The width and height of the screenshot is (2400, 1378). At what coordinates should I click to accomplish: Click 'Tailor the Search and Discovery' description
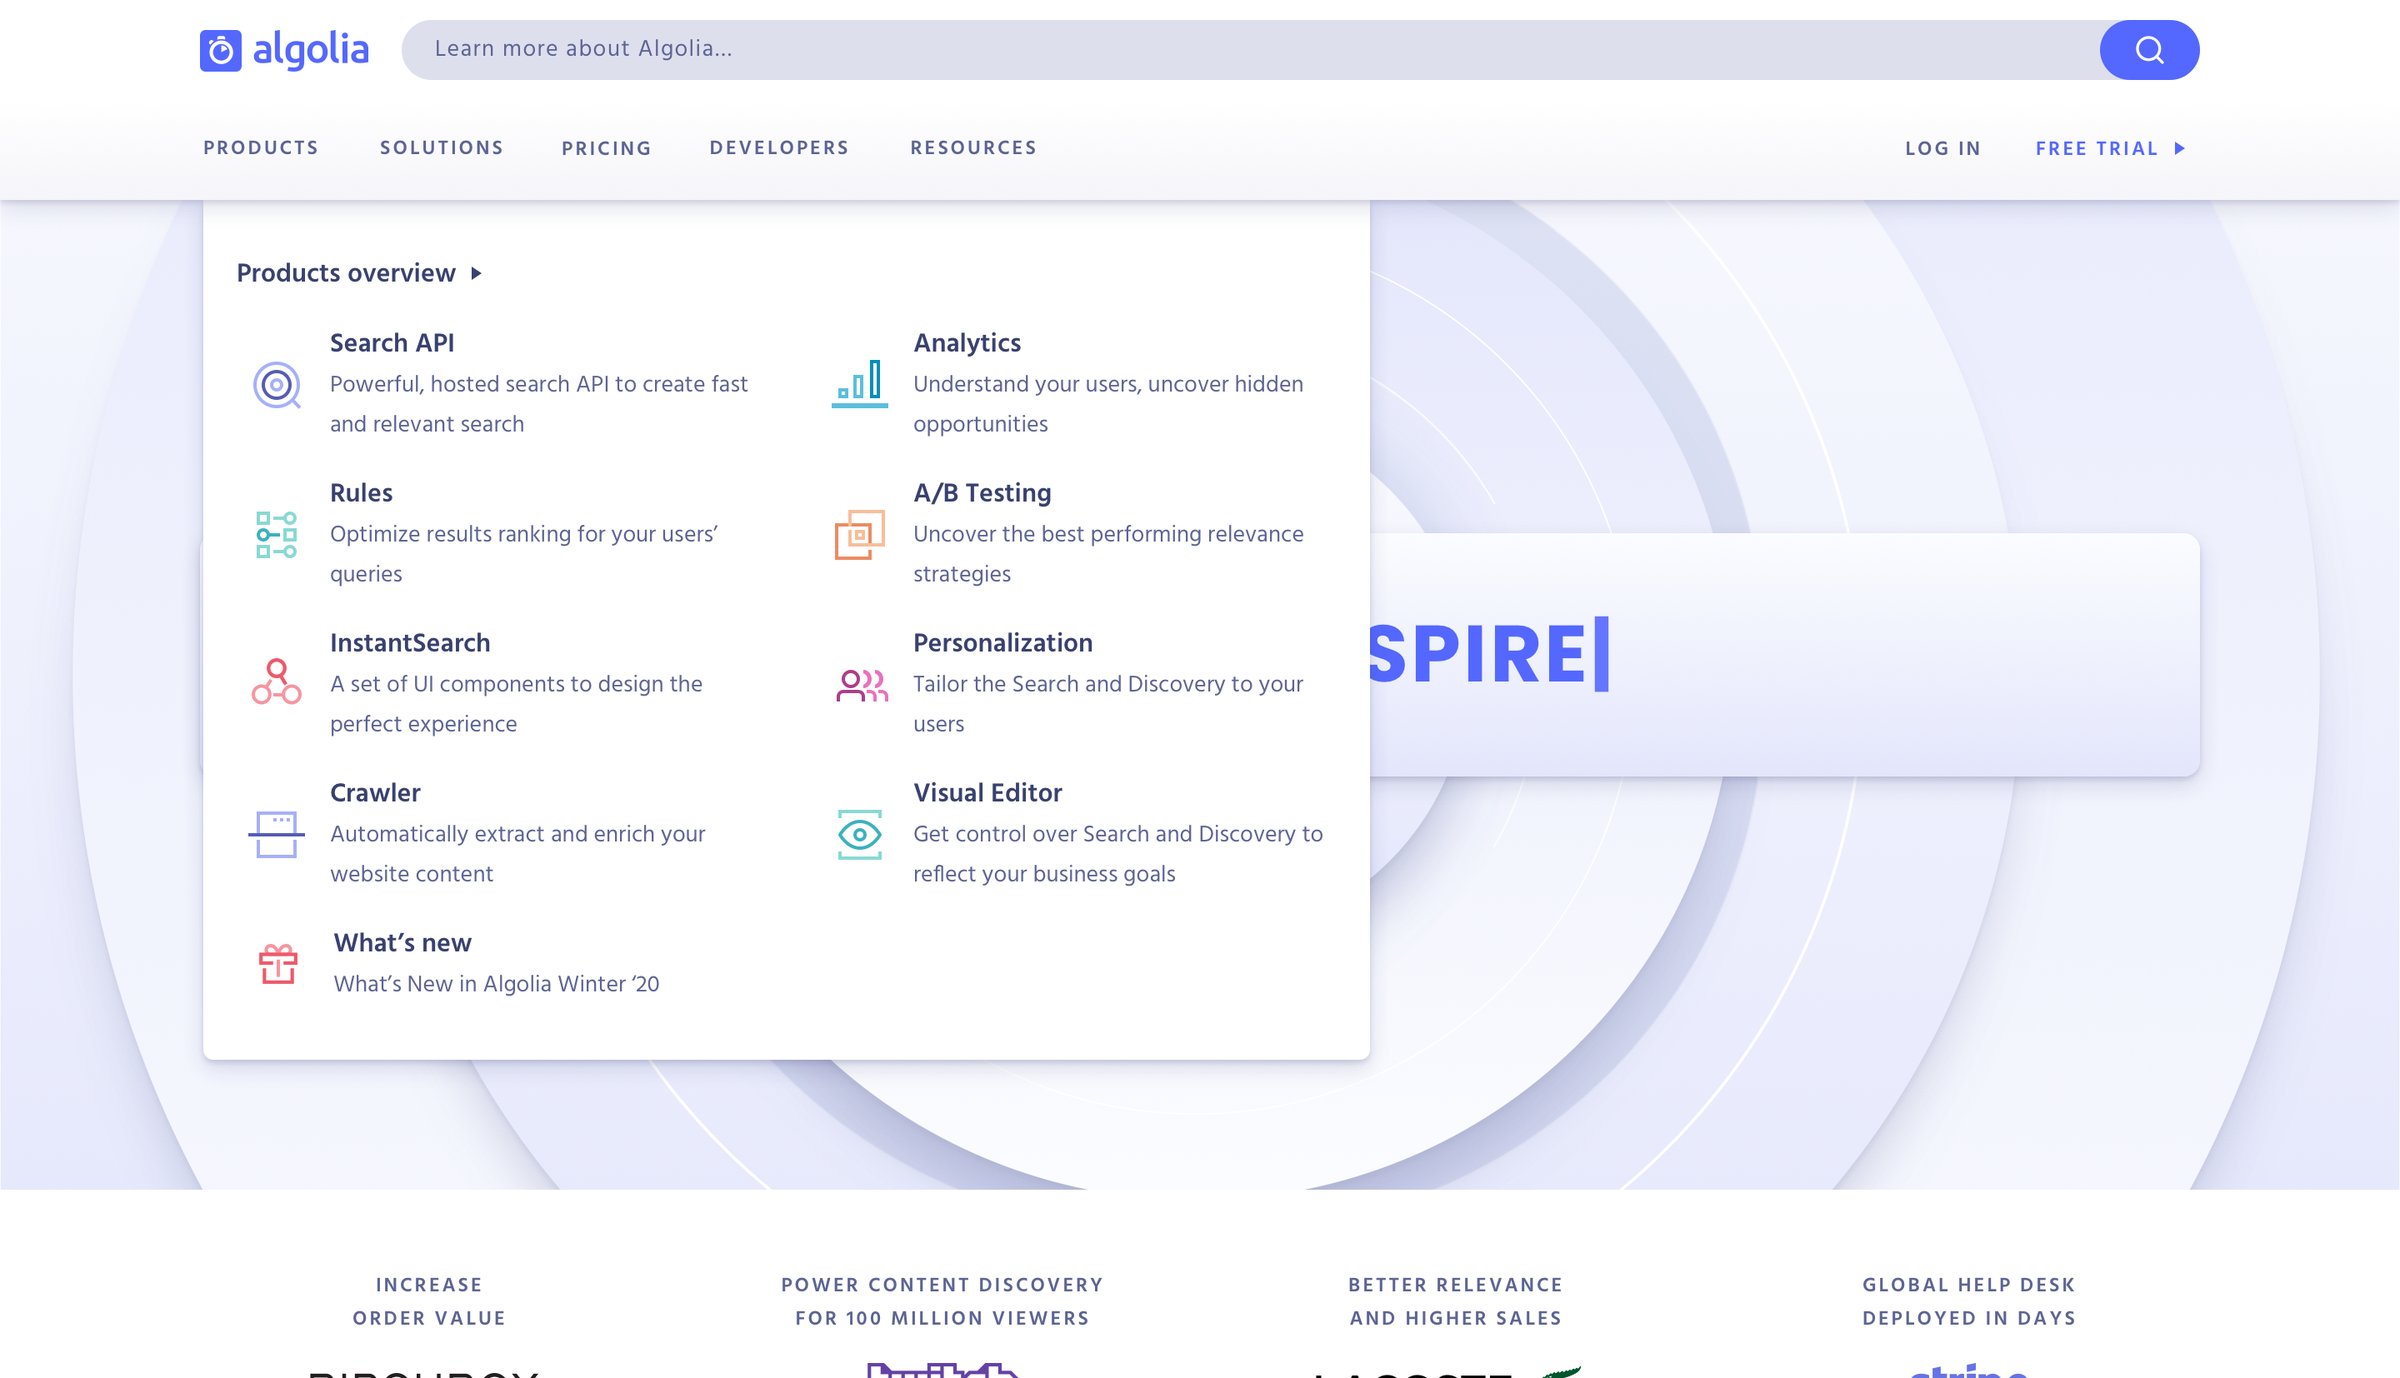[x=1108, y=704]
